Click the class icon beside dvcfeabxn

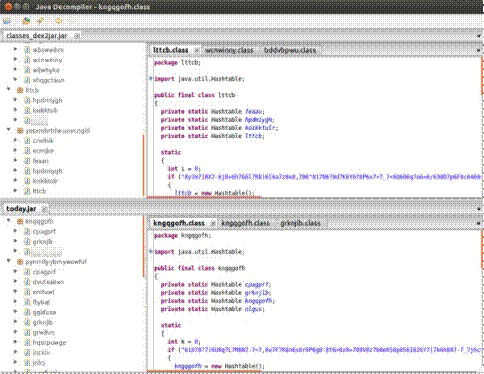point(27,282)
